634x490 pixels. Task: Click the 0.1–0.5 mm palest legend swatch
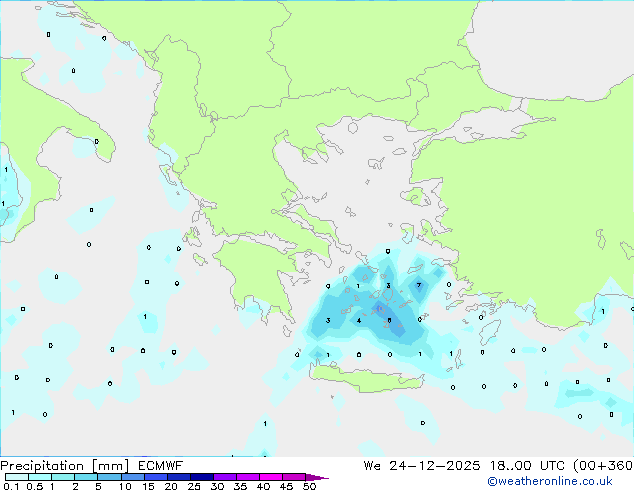17,477
